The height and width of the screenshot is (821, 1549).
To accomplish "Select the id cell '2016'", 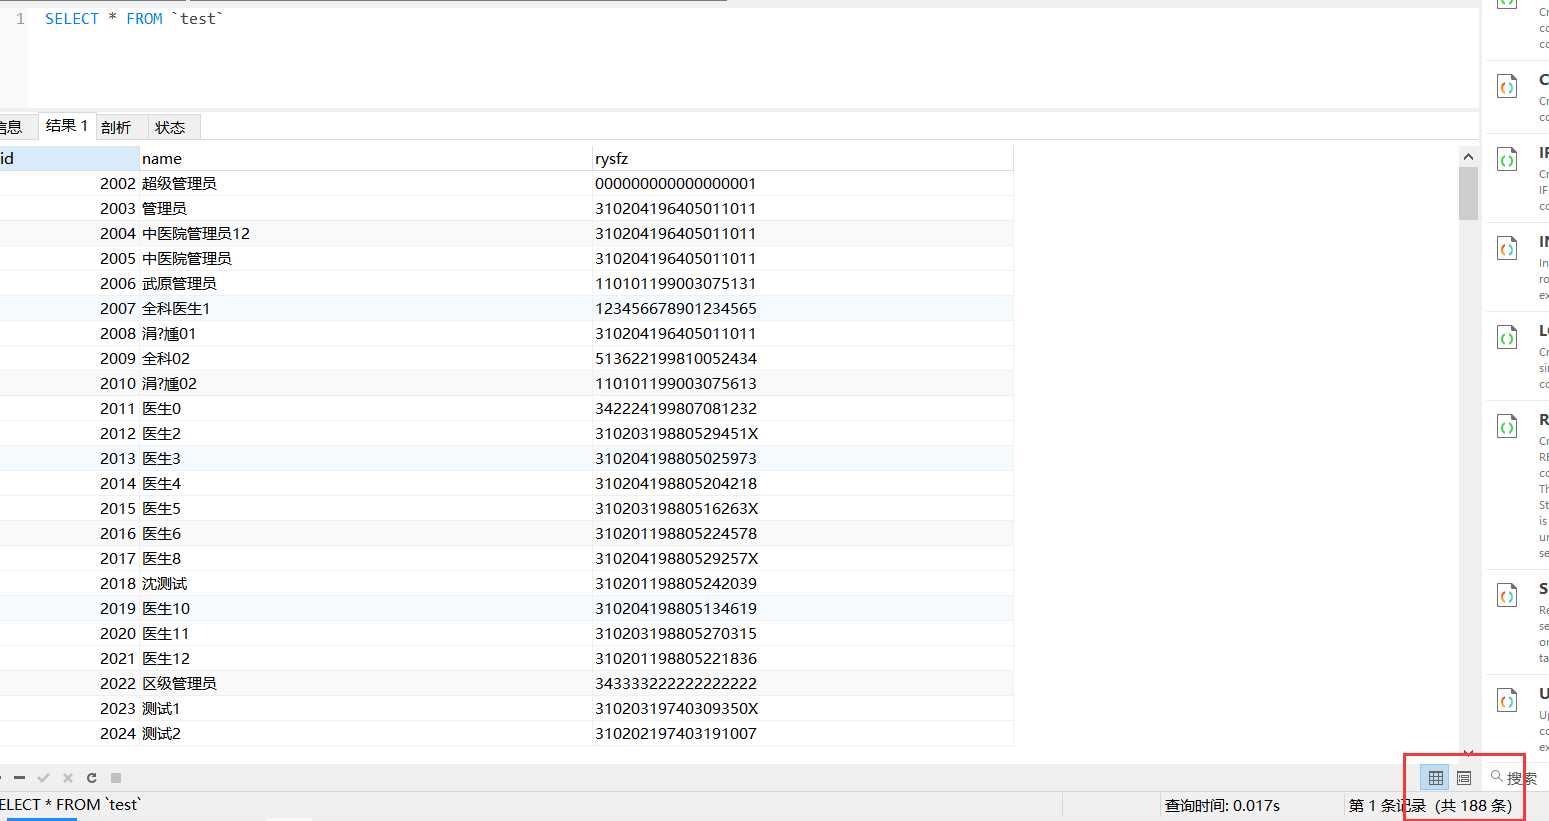I will (69, 533).
